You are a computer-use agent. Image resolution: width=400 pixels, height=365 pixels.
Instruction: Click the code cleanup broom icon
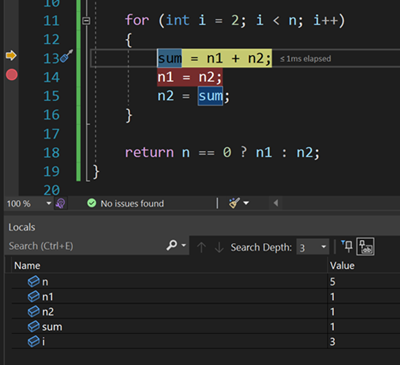coord(234,203)
